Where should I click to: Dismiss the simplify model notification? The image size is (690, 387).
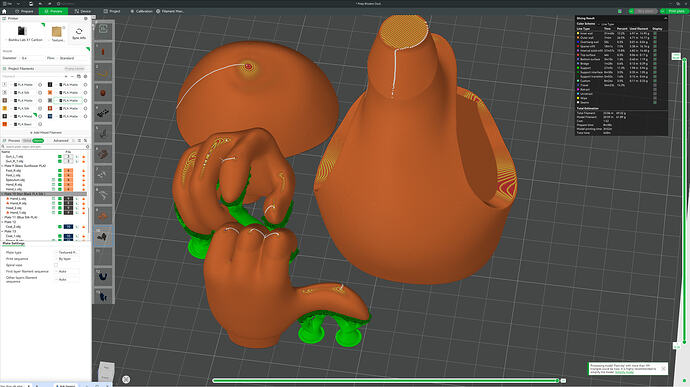tap(663, 369)
